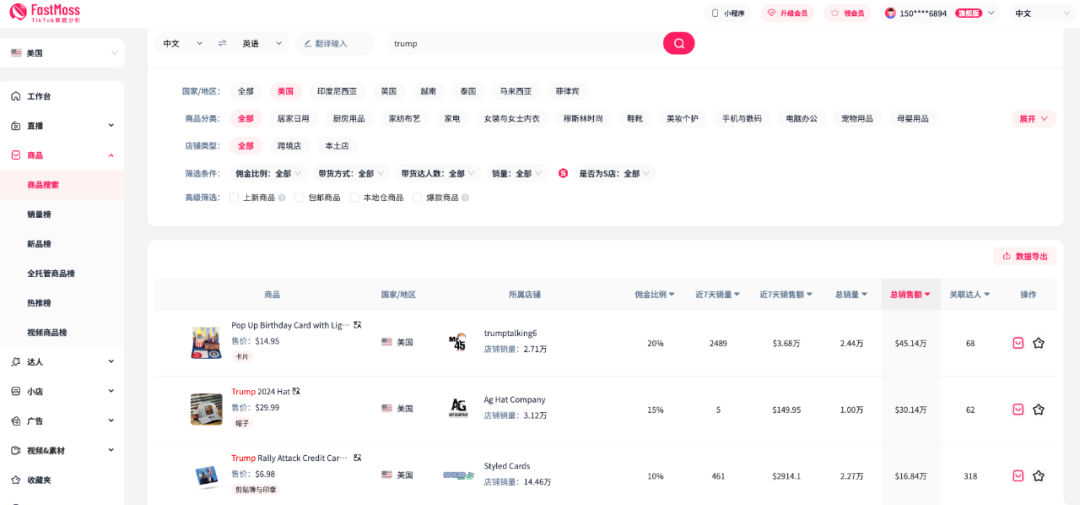Open the 中文 site language dropdown
The image size is (1080, 505).
pyautogui.click(x=1043, y=13)
